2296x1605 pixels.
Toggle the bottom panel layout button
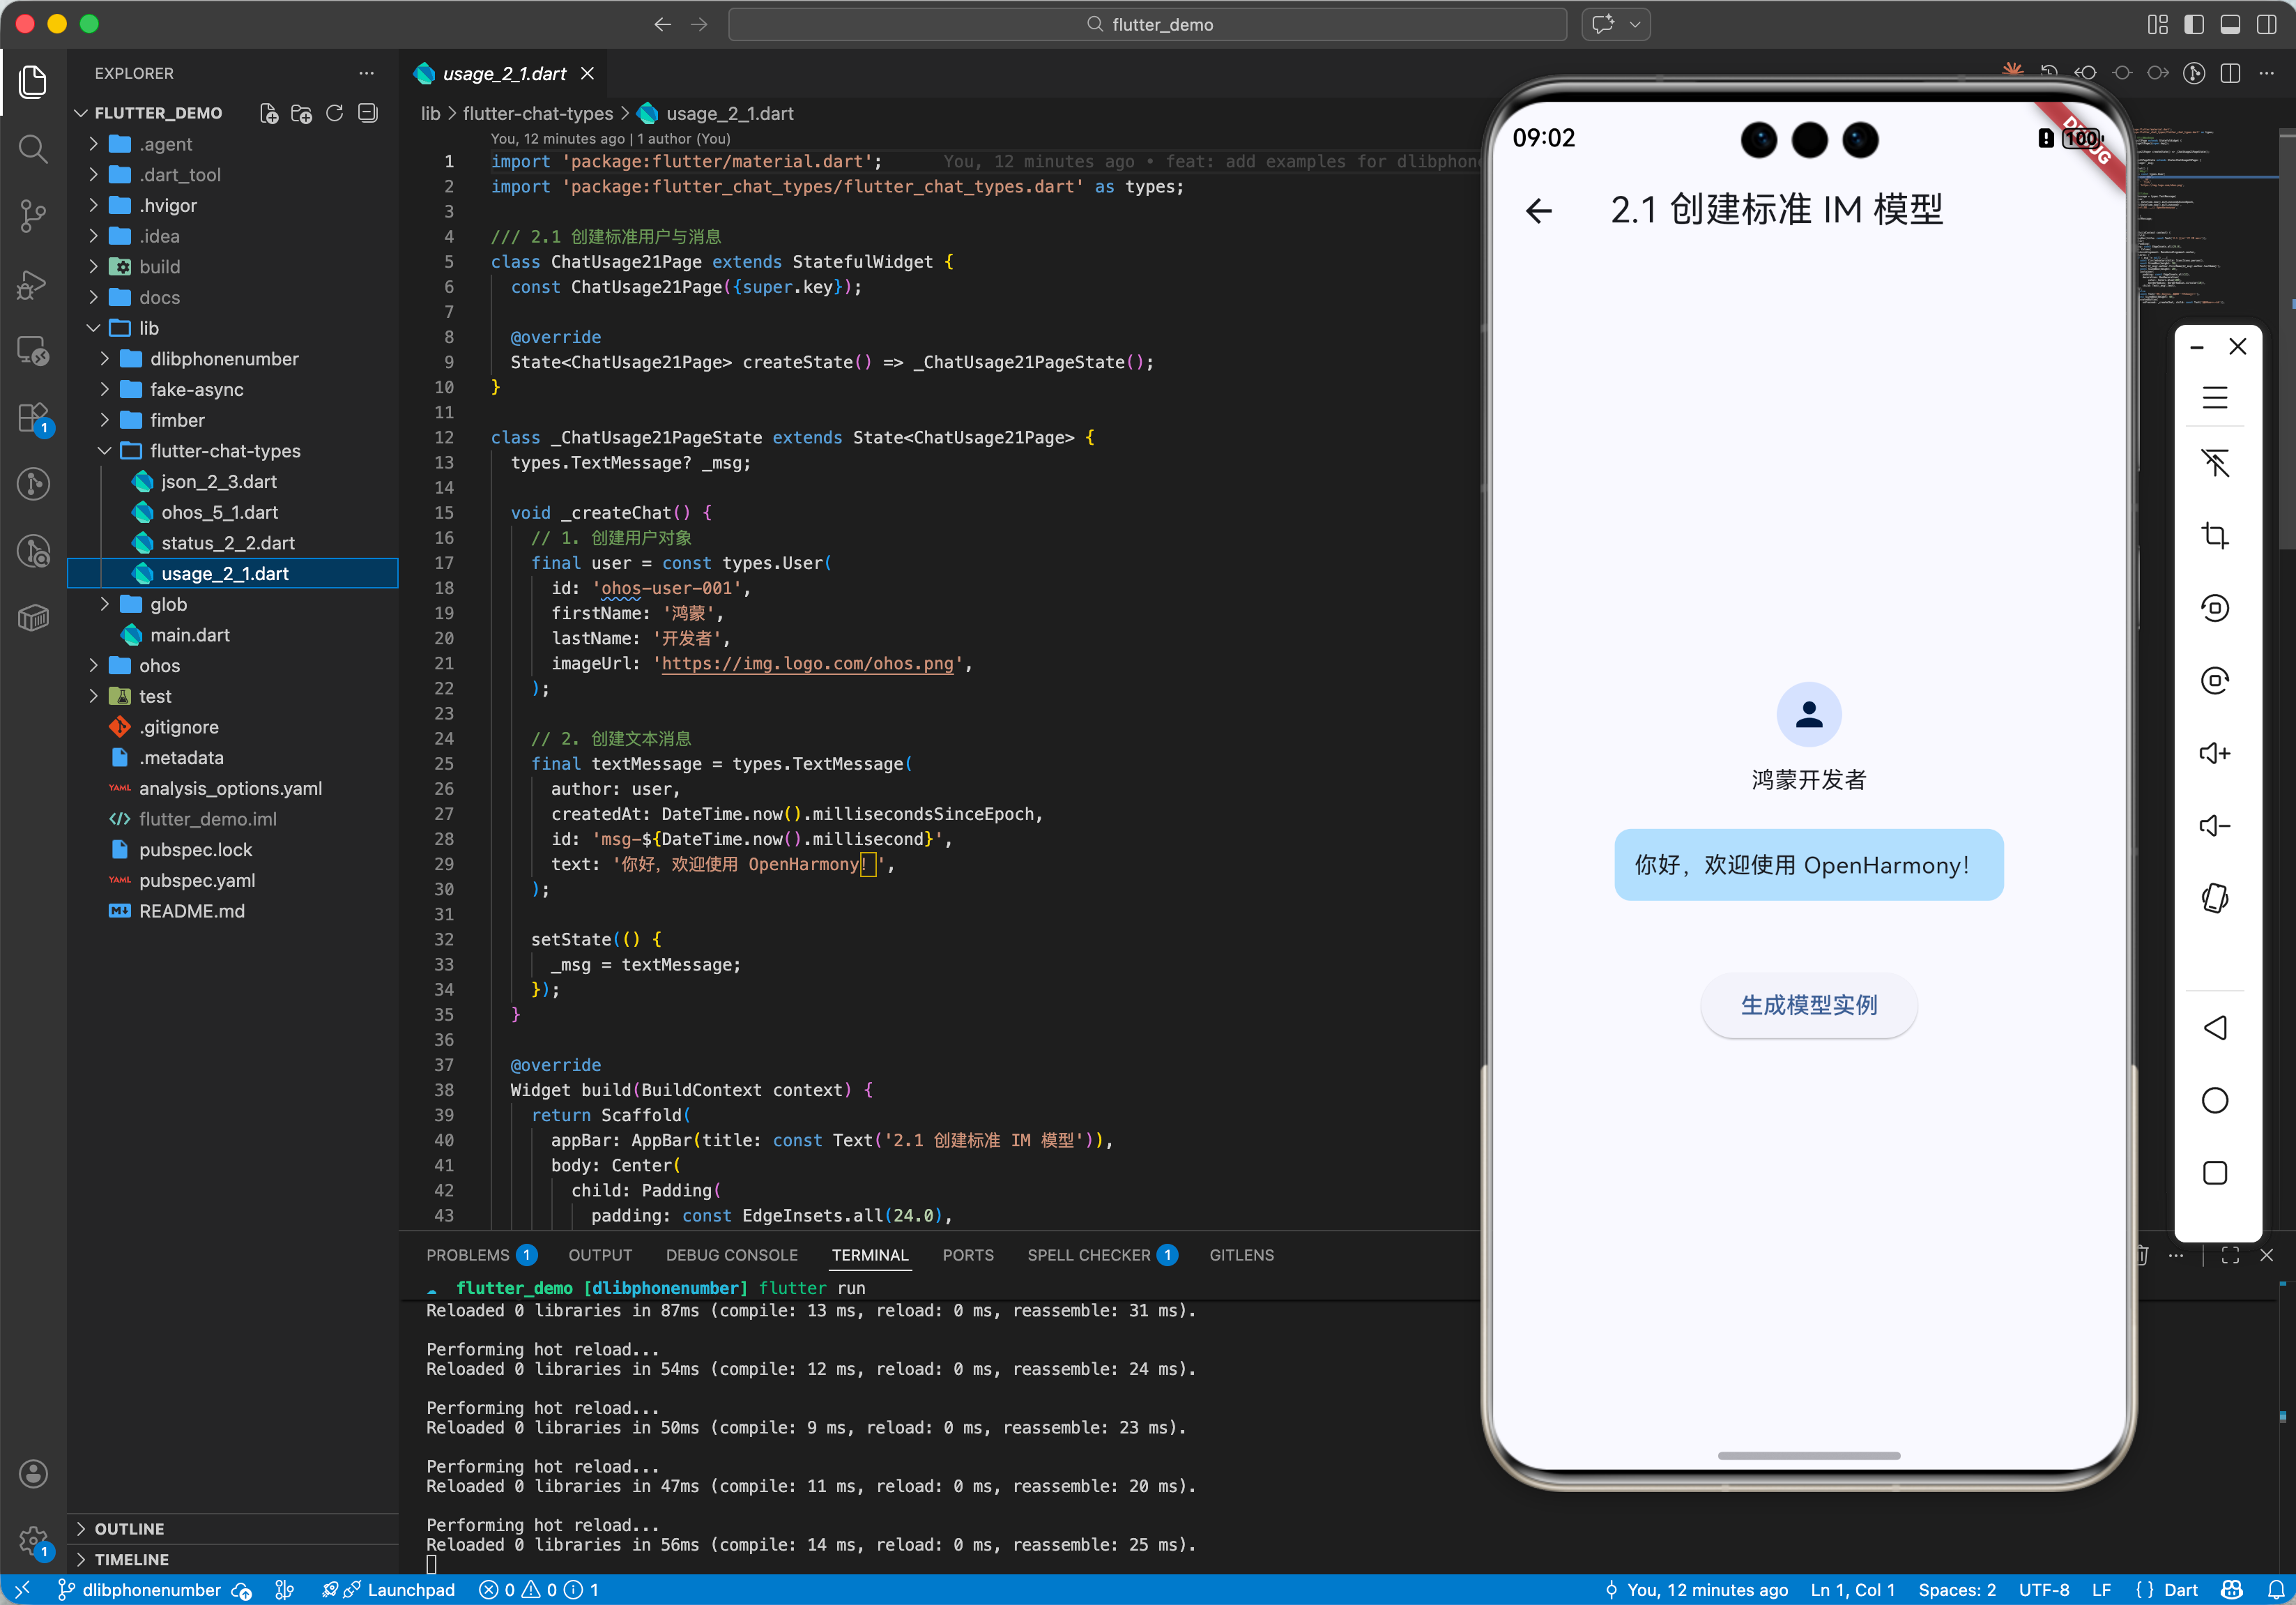click(x=2230, y=24)
